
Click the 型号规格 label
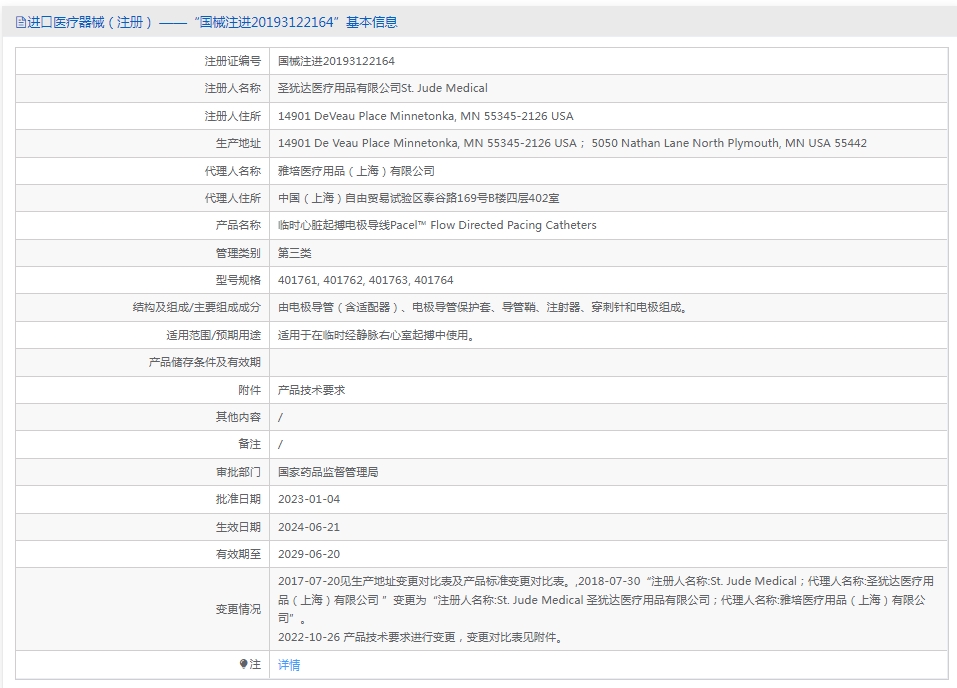pos(238,280)
